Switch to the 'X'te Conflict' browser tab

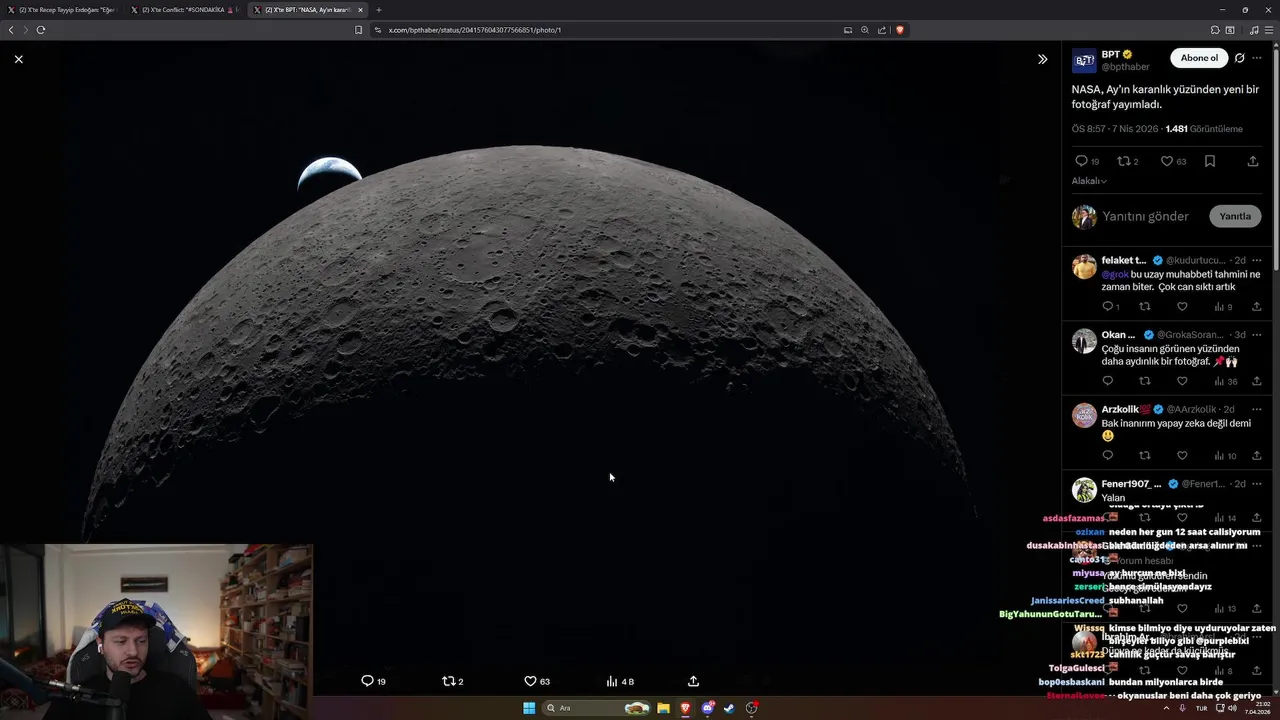[x=184, y=10]
